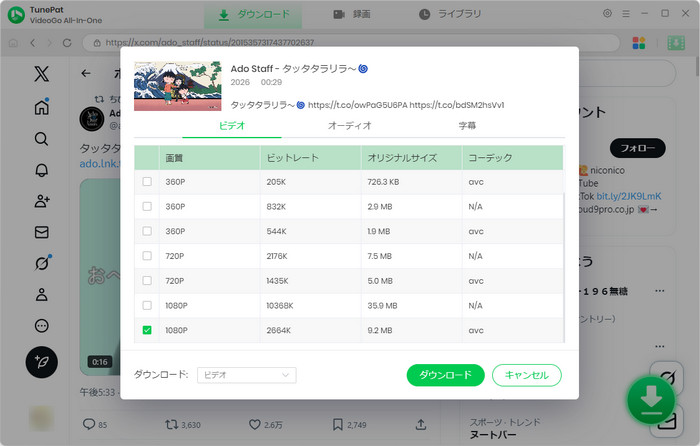This screenshot has height=446, width=700.
Task: Open the 録画 top tab
Action: click(x=352, y=14)
